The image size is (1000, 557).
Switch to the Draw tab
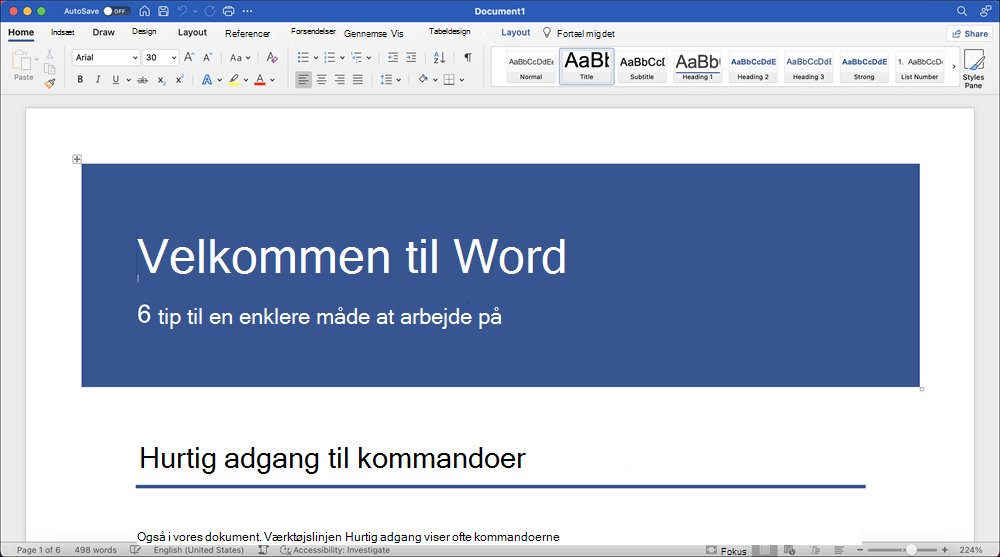[103, 33]
